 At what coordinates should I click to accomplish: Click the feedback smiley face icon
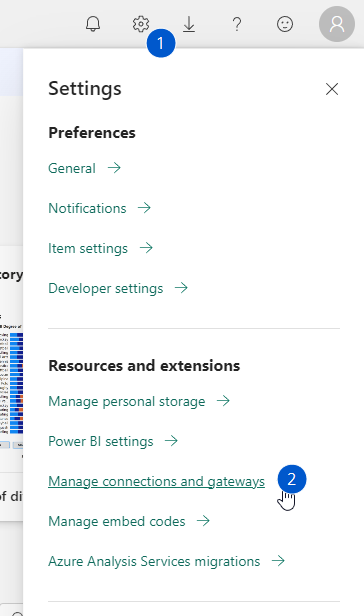(x=285, y=24)
